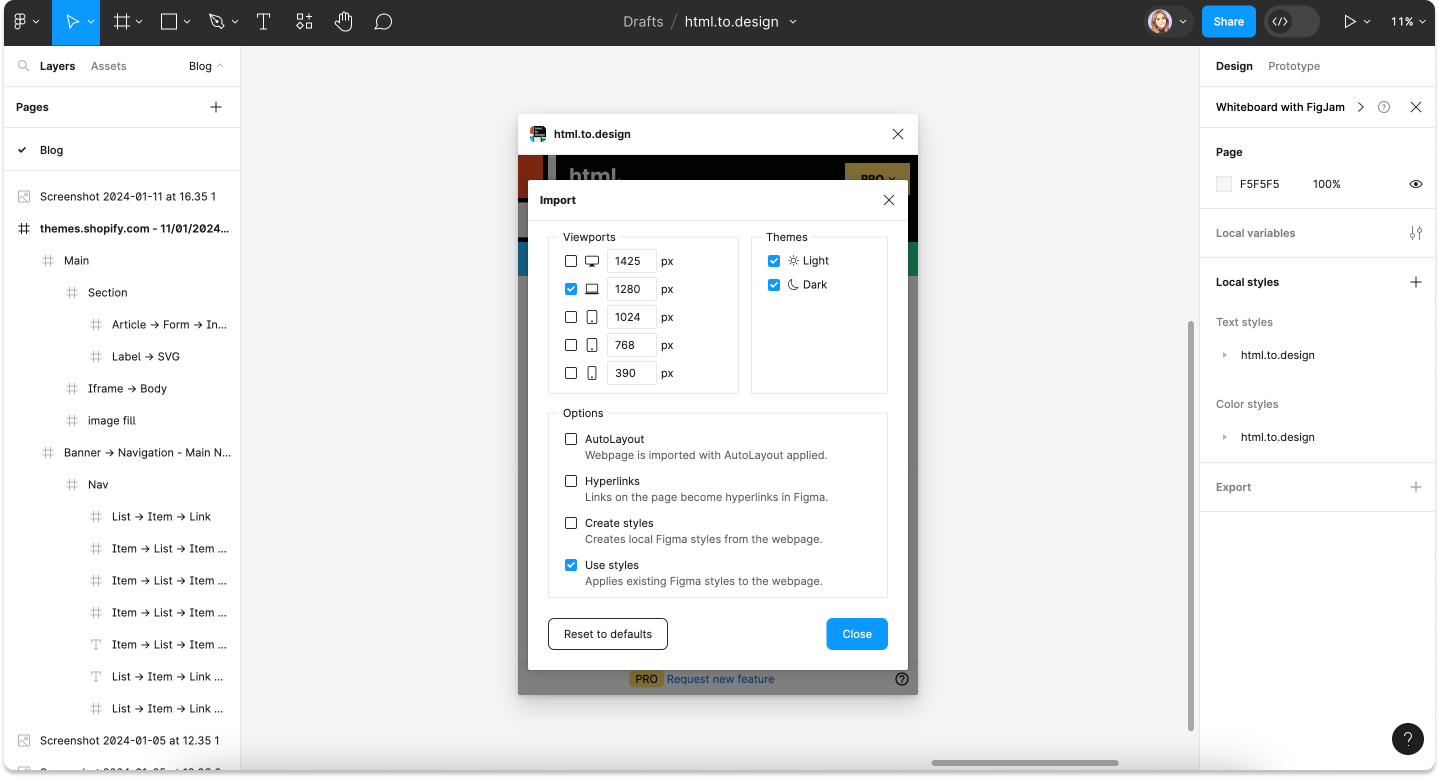This screenshot has height=778, width=1439.
Task: Toggle Dev Mode switch
Action: [x=1291, y=21]
